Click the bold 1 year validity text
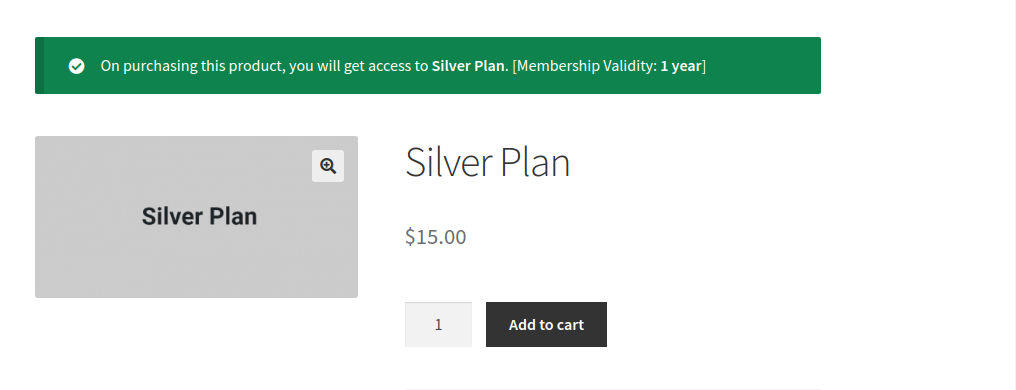 pyautogui.click(x=681, y=66)
